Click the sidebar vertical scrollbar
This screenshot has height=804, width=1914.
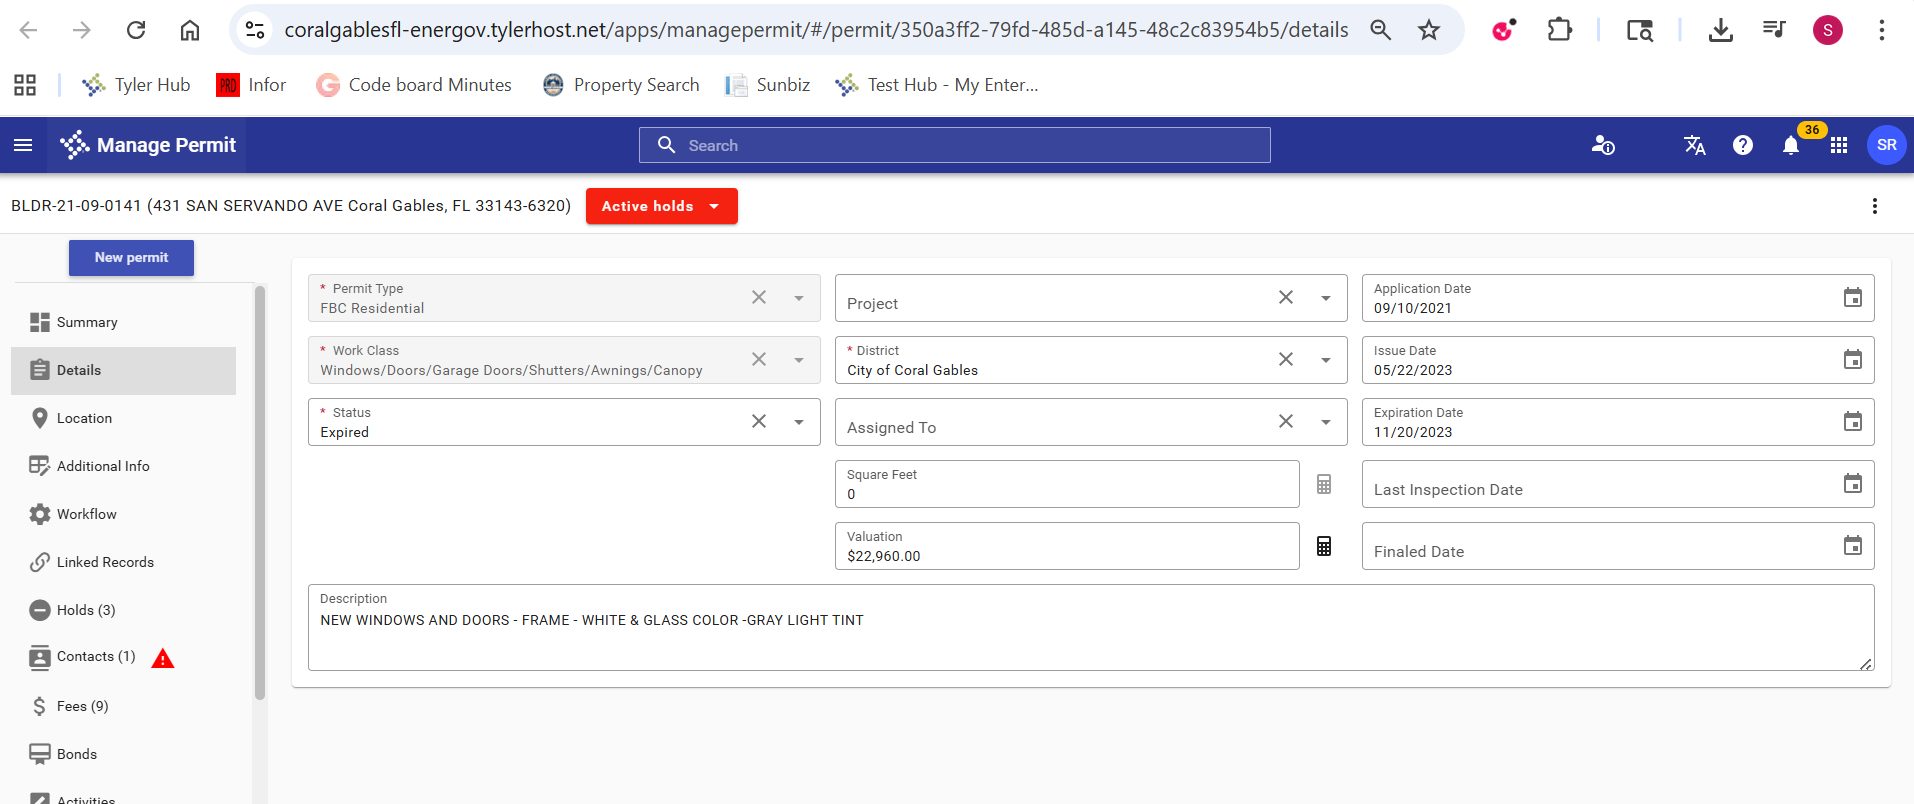pos(260,490)
